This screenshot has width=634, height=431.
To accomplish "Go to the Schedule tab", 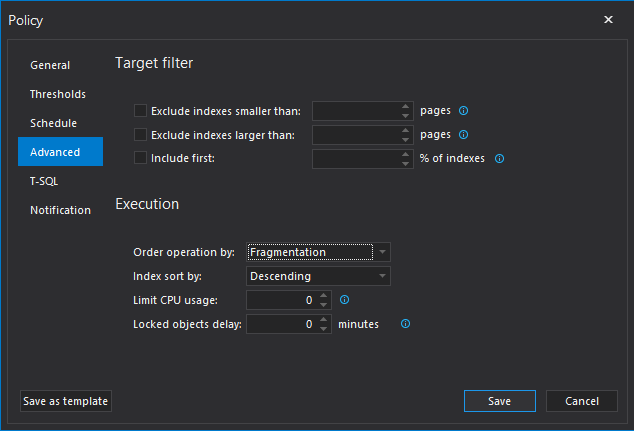I will coord(54,123).
